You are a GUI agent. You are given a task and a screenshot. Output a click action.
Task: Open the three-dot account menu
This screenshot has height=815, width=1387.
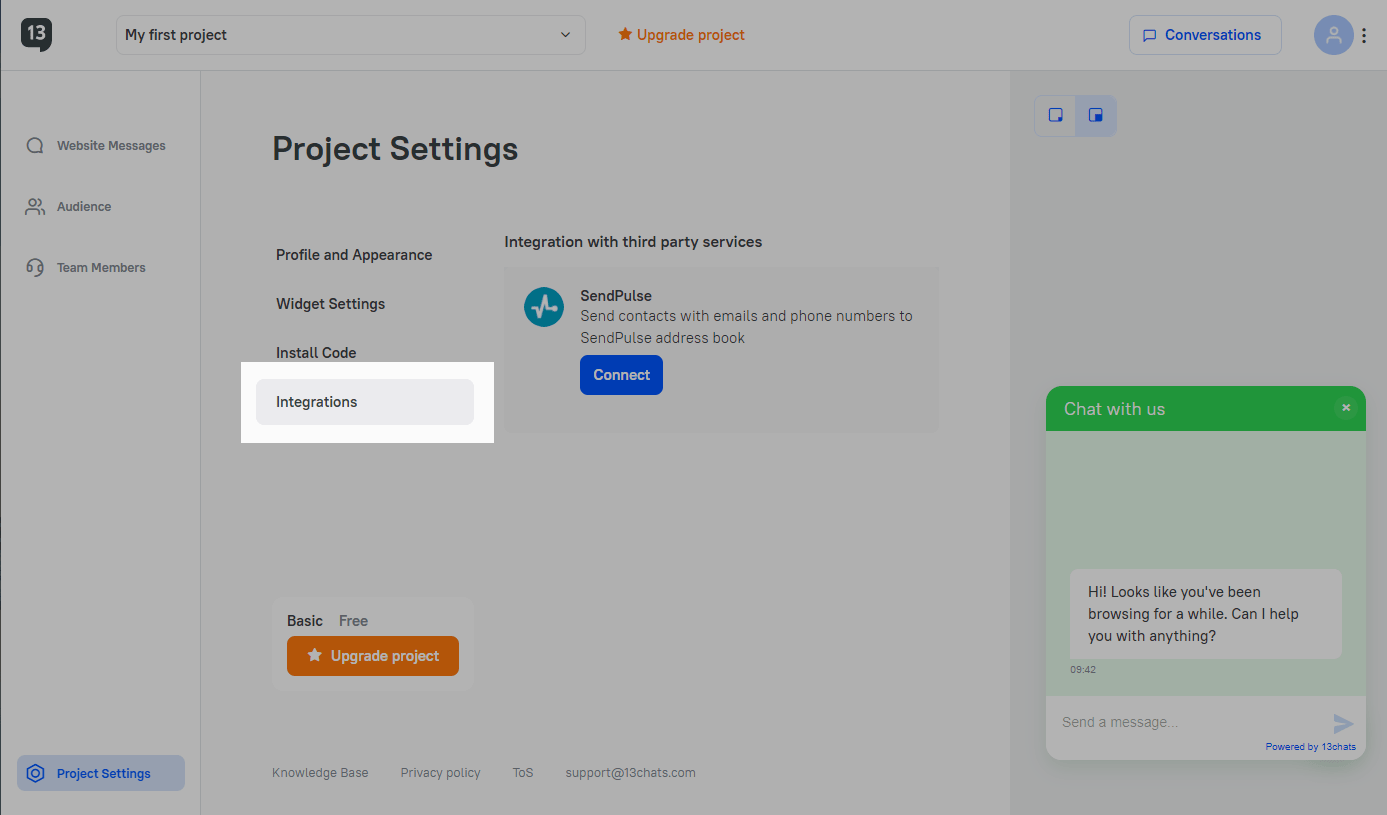click(1364, 35)
